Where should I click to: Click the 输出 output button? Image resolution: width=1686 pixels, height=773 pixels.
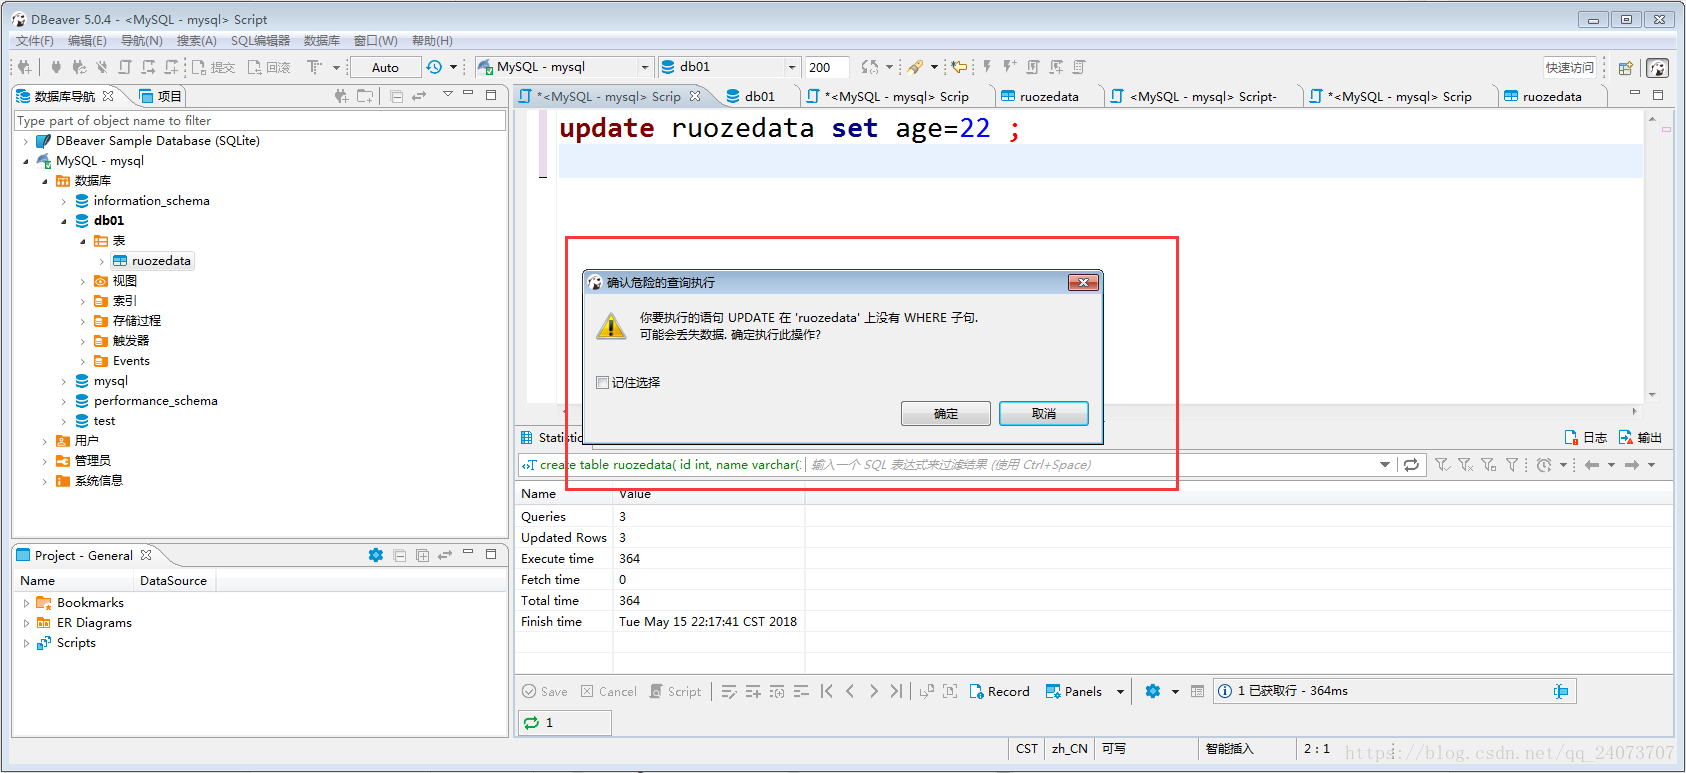click(1640, 438)
